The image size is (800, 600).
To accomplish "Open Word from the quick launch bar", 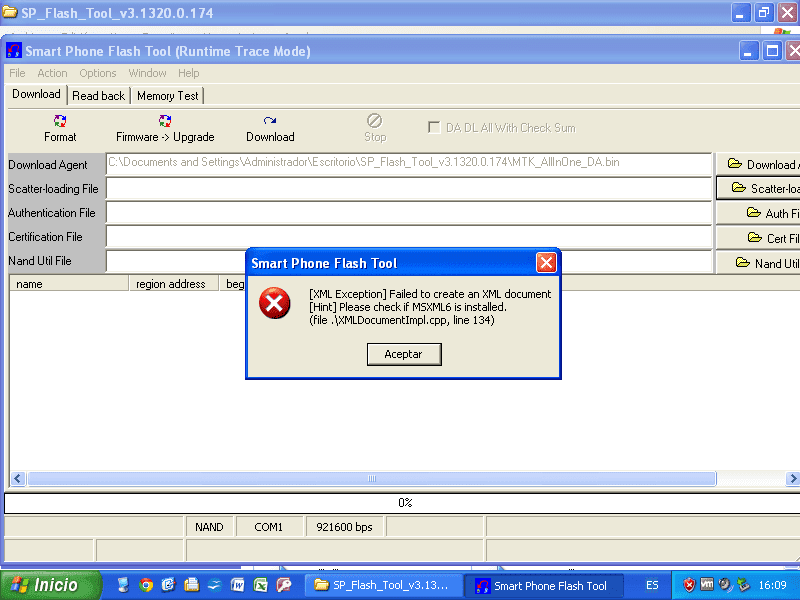I will click(x=238, y=585).
